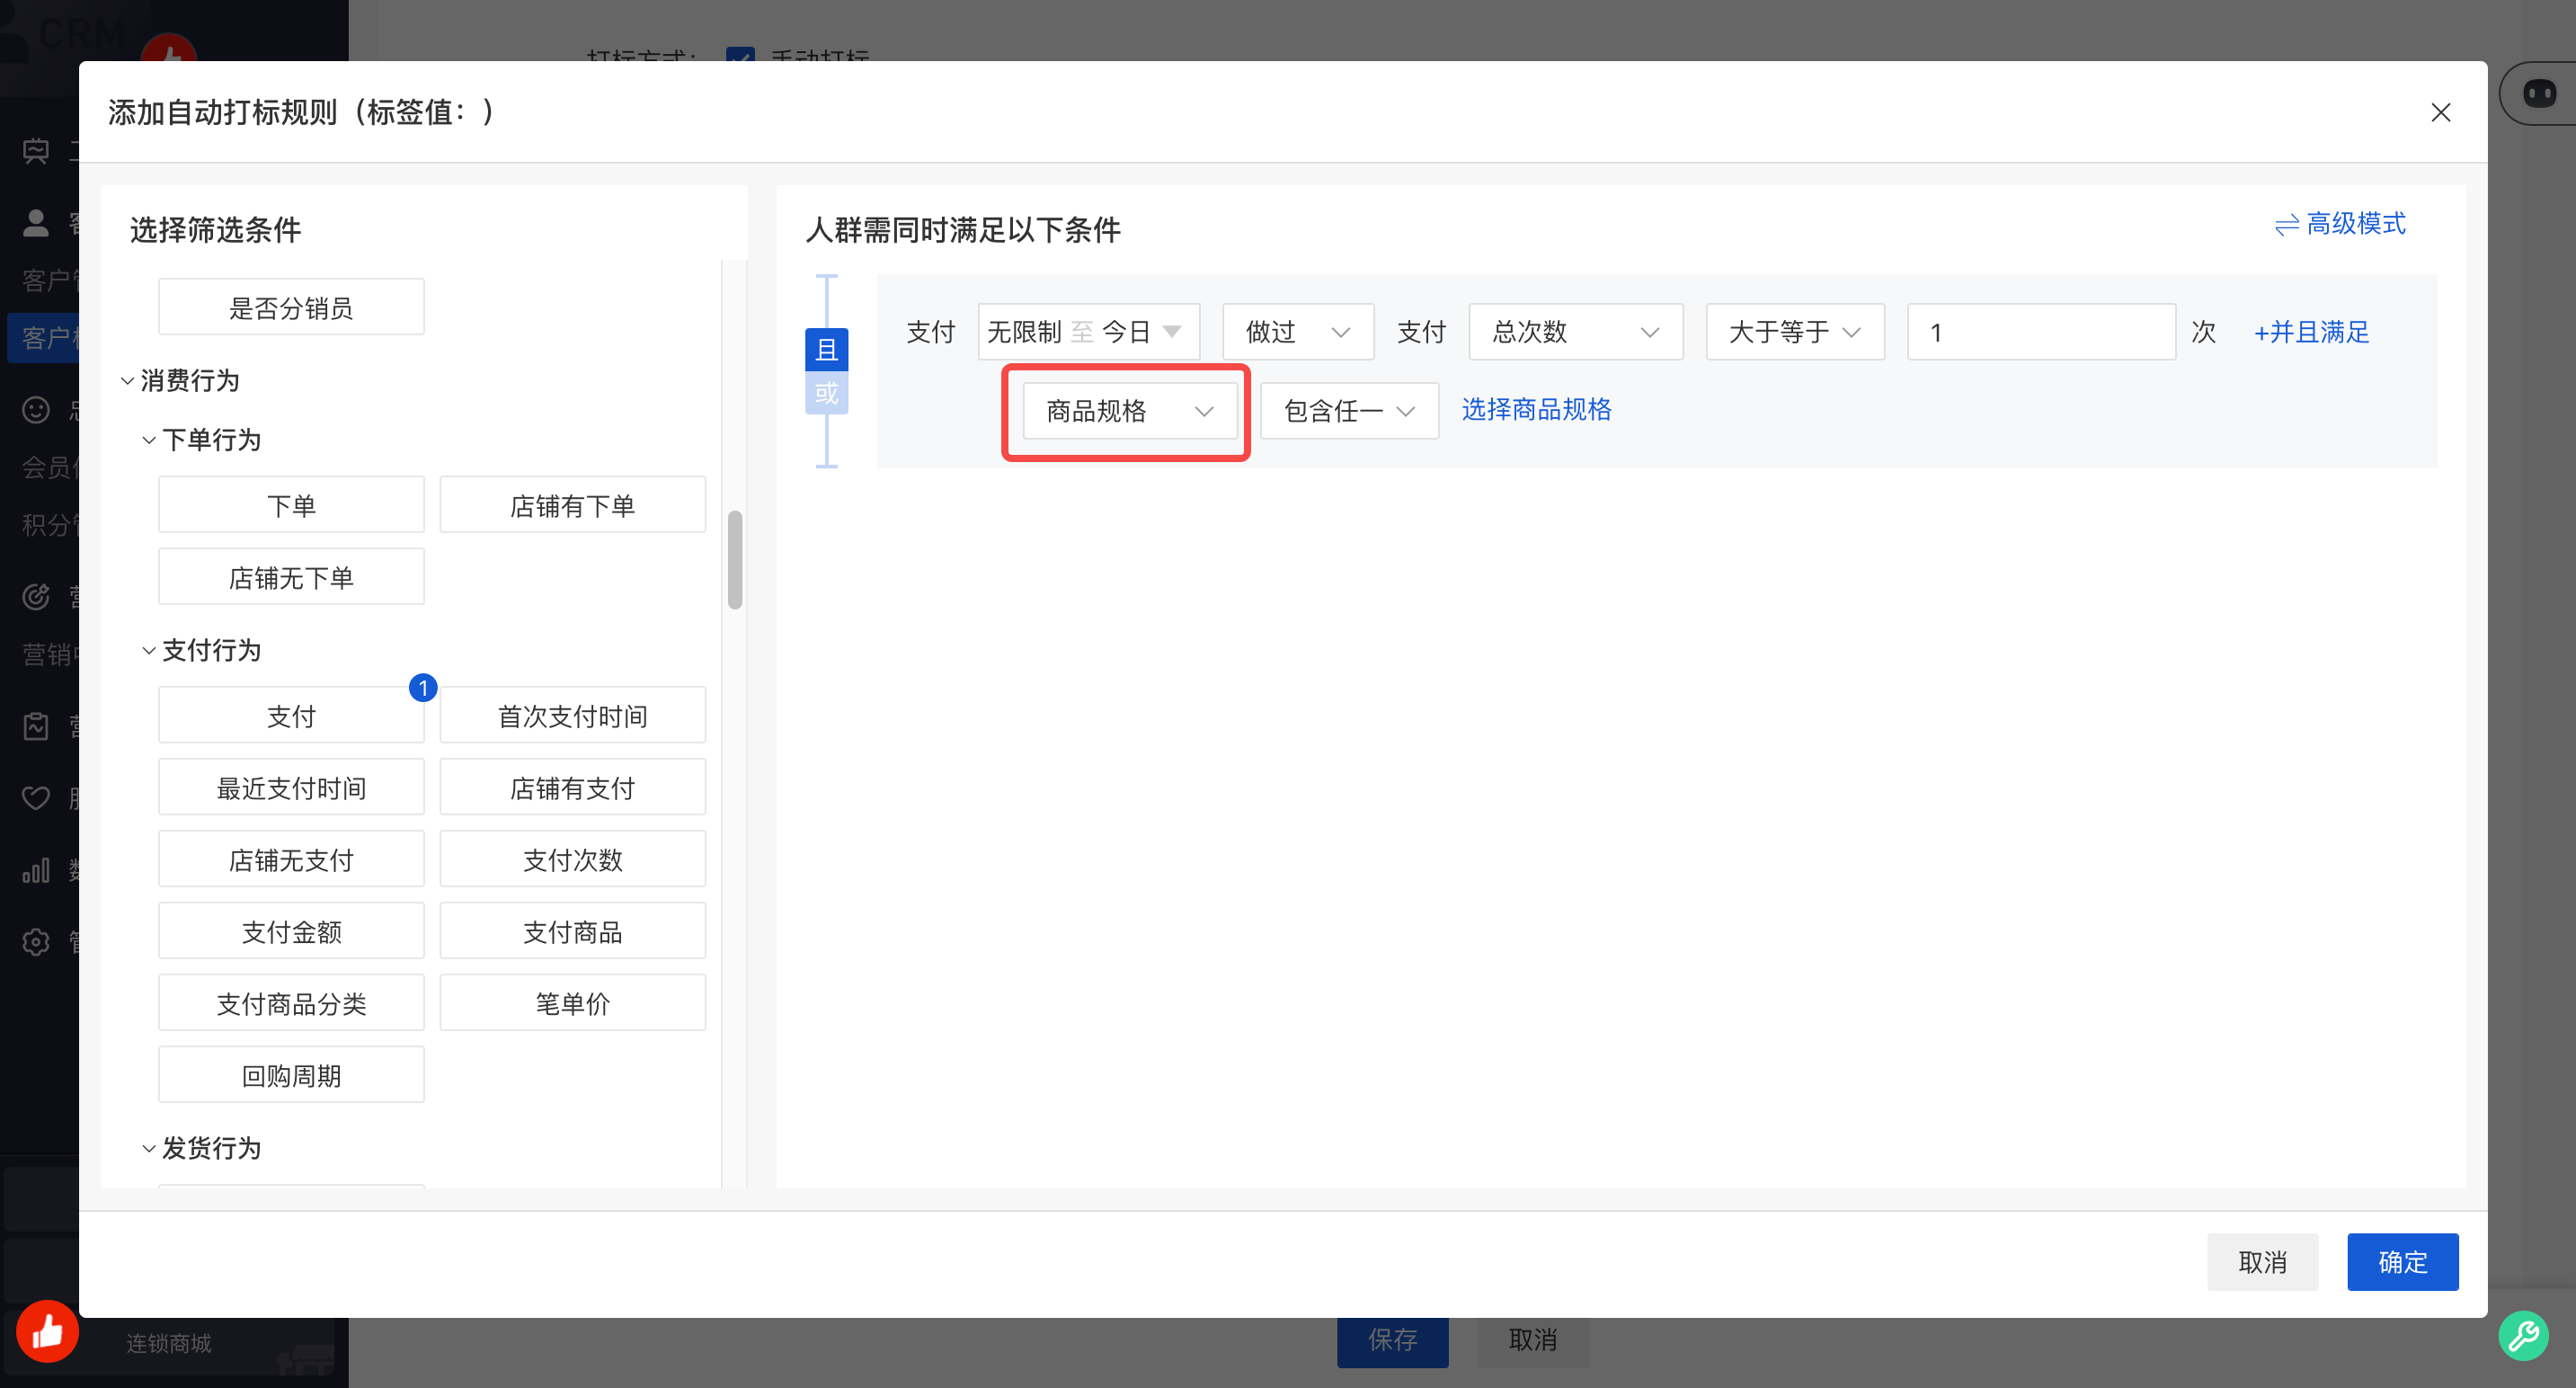Viewport: 2576px width, 1388px height.
Task: Collapse the 发货行为 group
Action: coord(149,1149)
